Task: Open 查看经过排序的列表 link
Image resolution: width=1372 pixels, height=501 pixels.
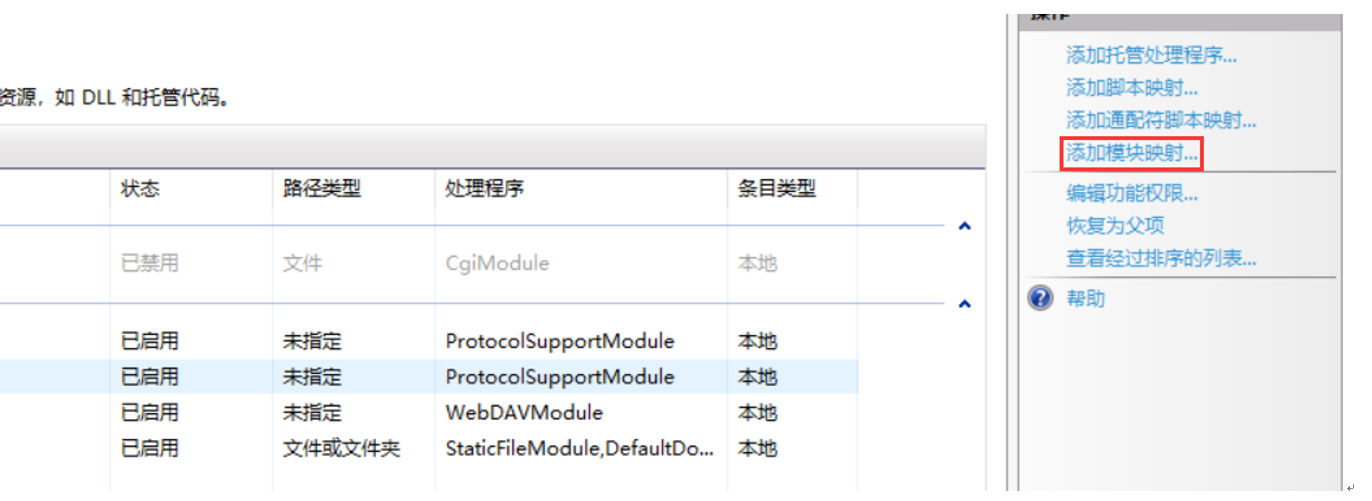Action: pyautogui.click(x=1161, y=259)
